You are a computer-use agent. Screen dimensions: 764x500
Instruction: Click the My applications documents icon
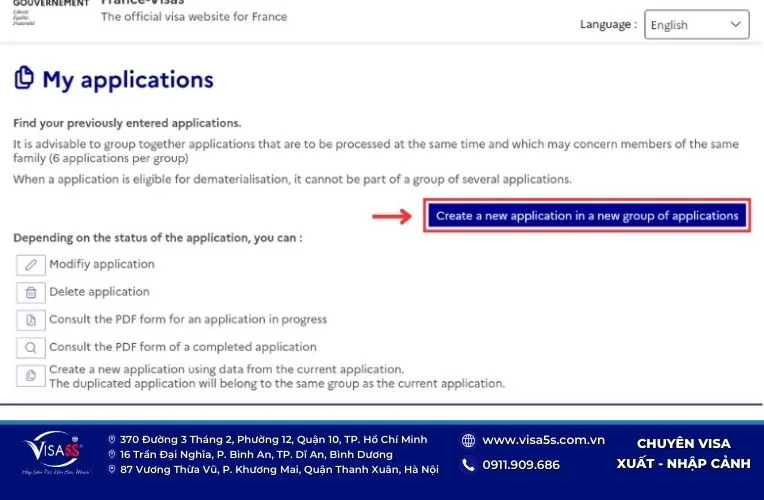tap(24, 78)
